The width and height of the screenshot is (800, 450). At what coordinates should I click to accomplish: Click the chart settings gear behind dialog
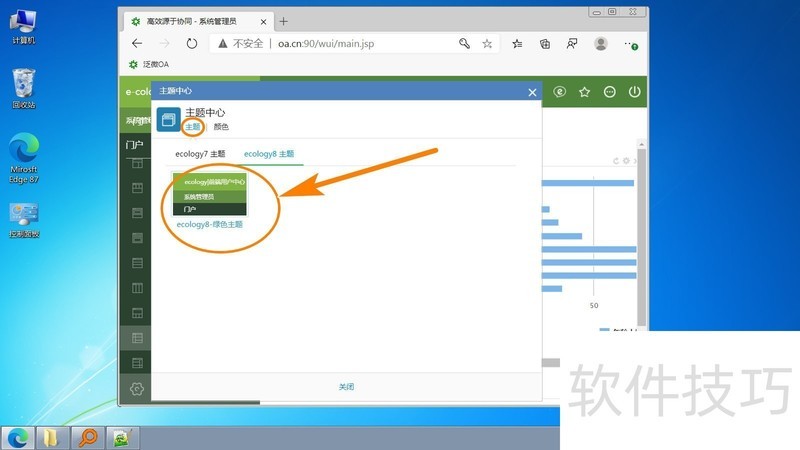(626, 161)
